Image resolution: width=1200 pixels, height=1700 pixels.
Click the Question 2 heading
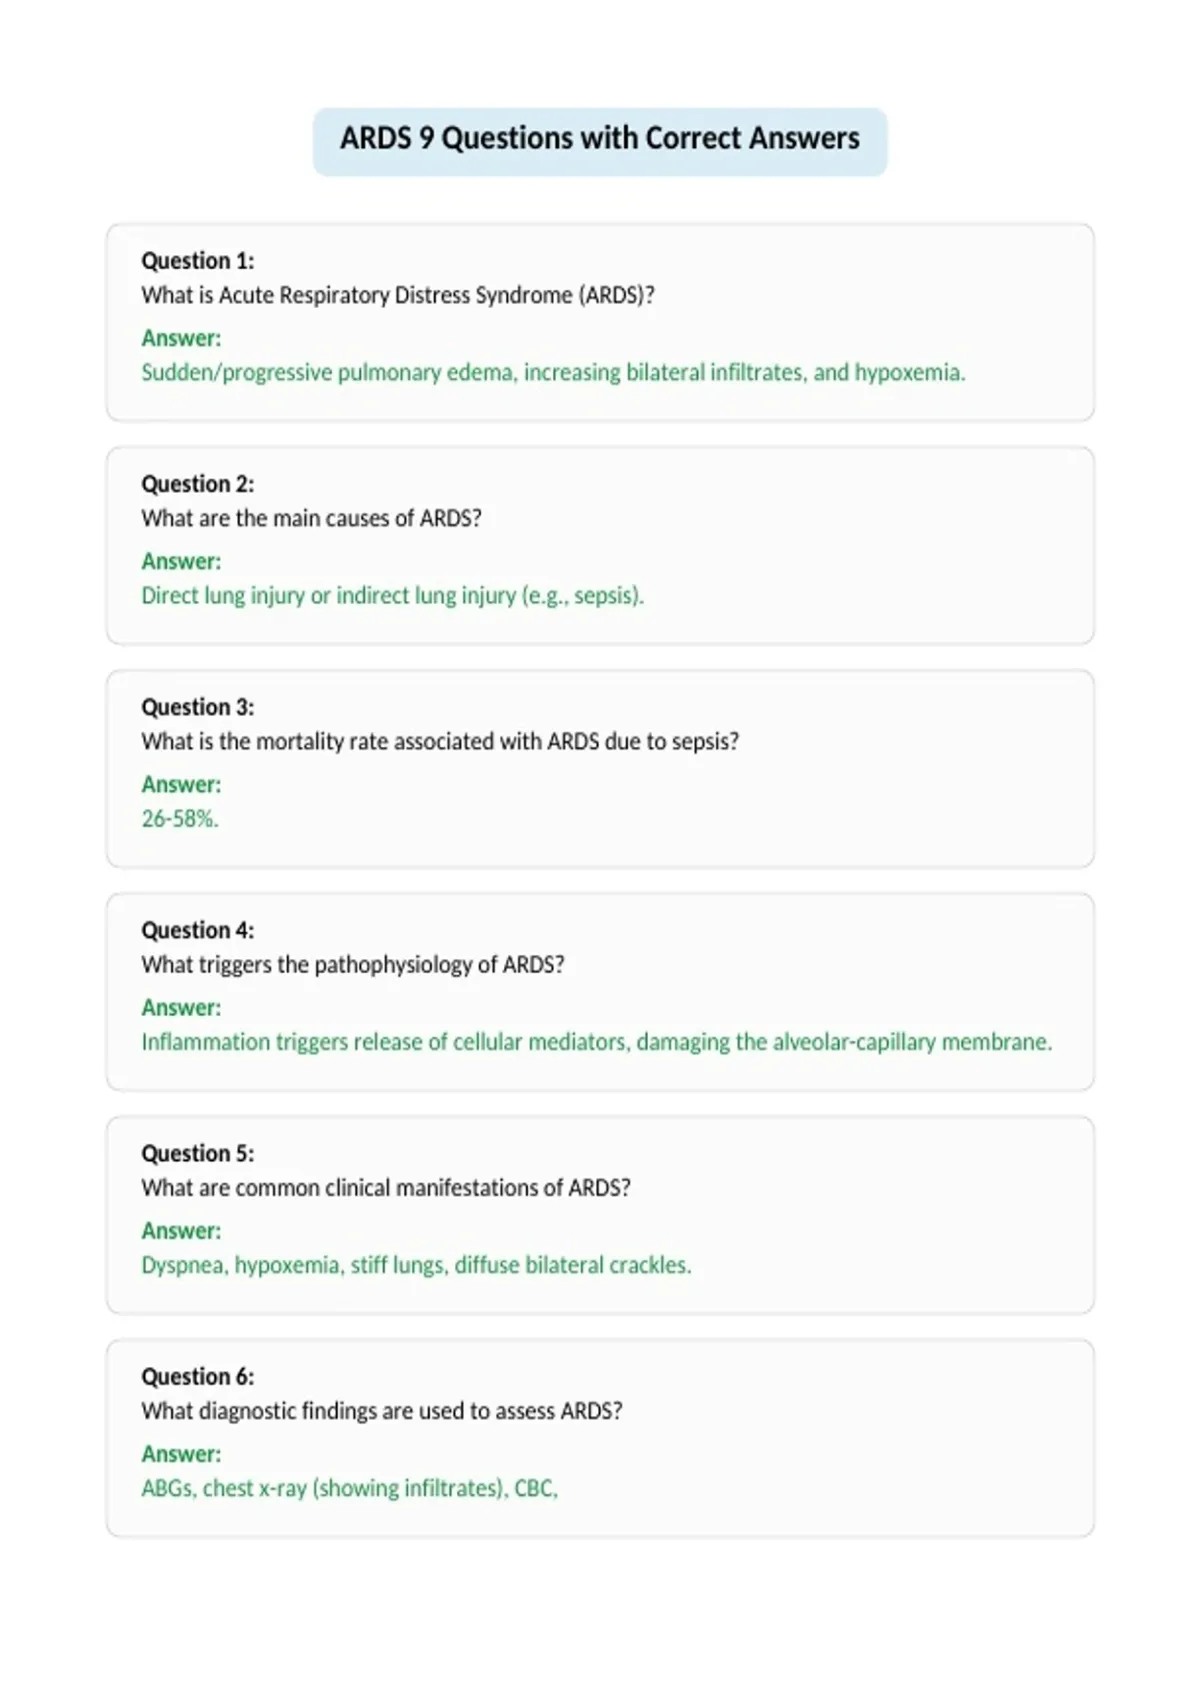198,484
